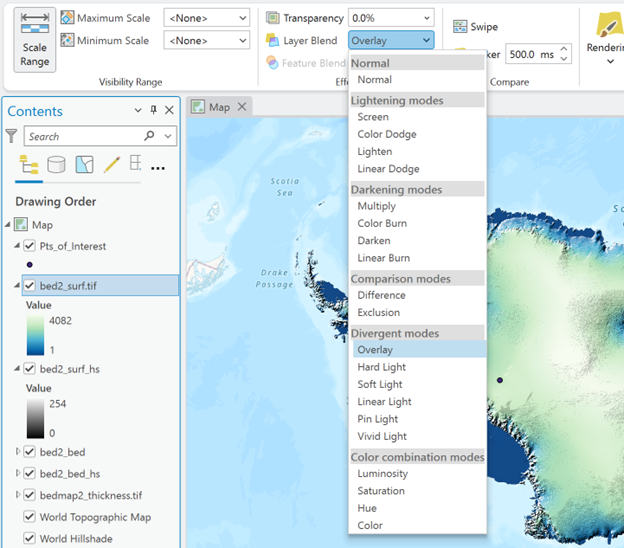Toggle bed2_bed_hs layer visibility
The image size is (624, 548).
tap(29, 473)
